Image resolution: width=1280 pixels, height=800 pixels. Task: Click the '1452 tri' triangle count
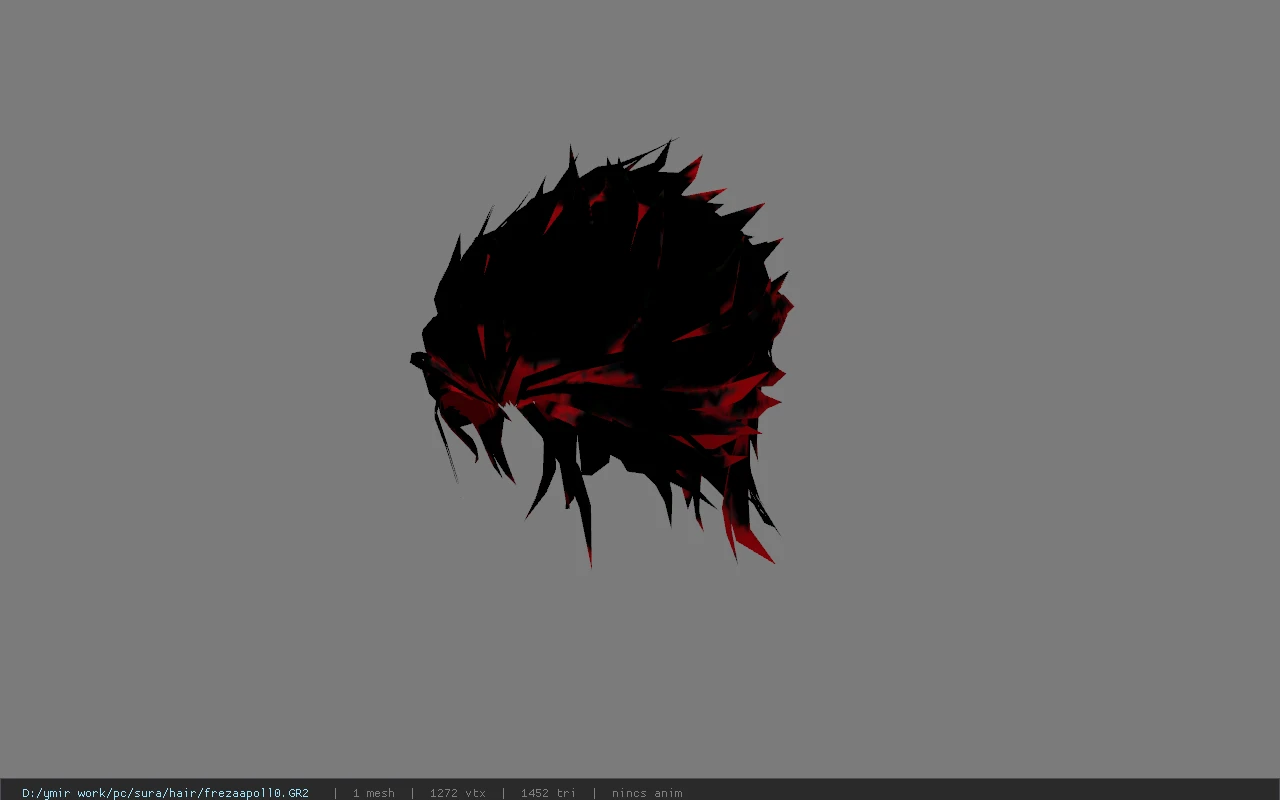coord(548,793)
